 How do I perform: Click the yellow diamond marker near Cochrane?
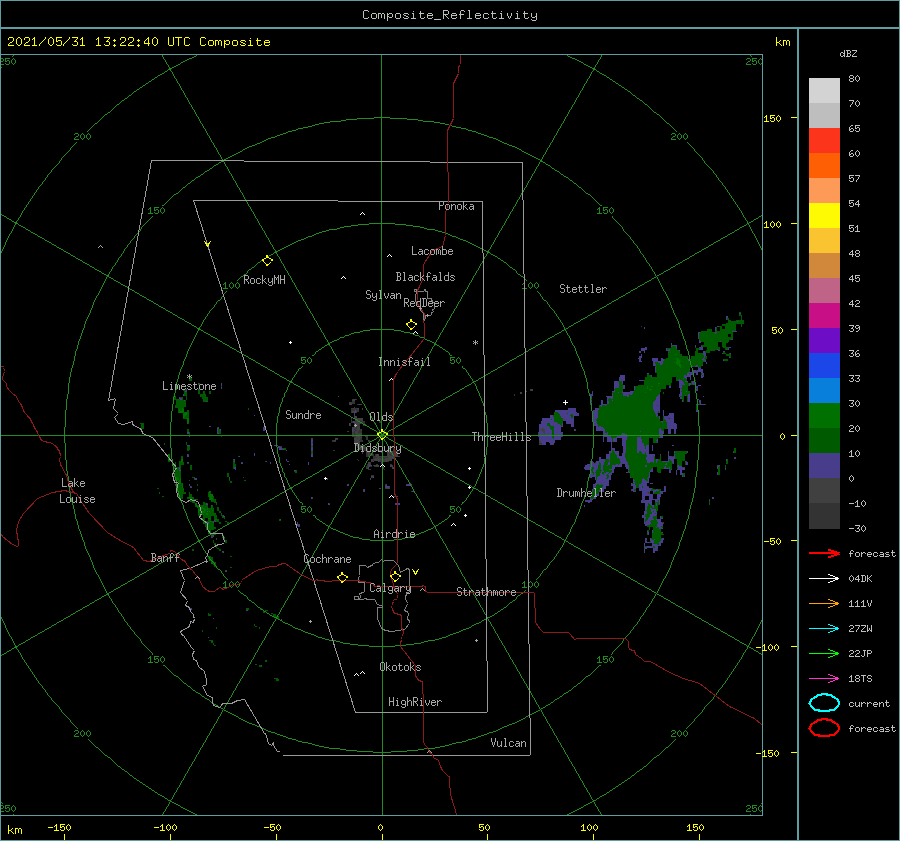(x=343, y=577)
